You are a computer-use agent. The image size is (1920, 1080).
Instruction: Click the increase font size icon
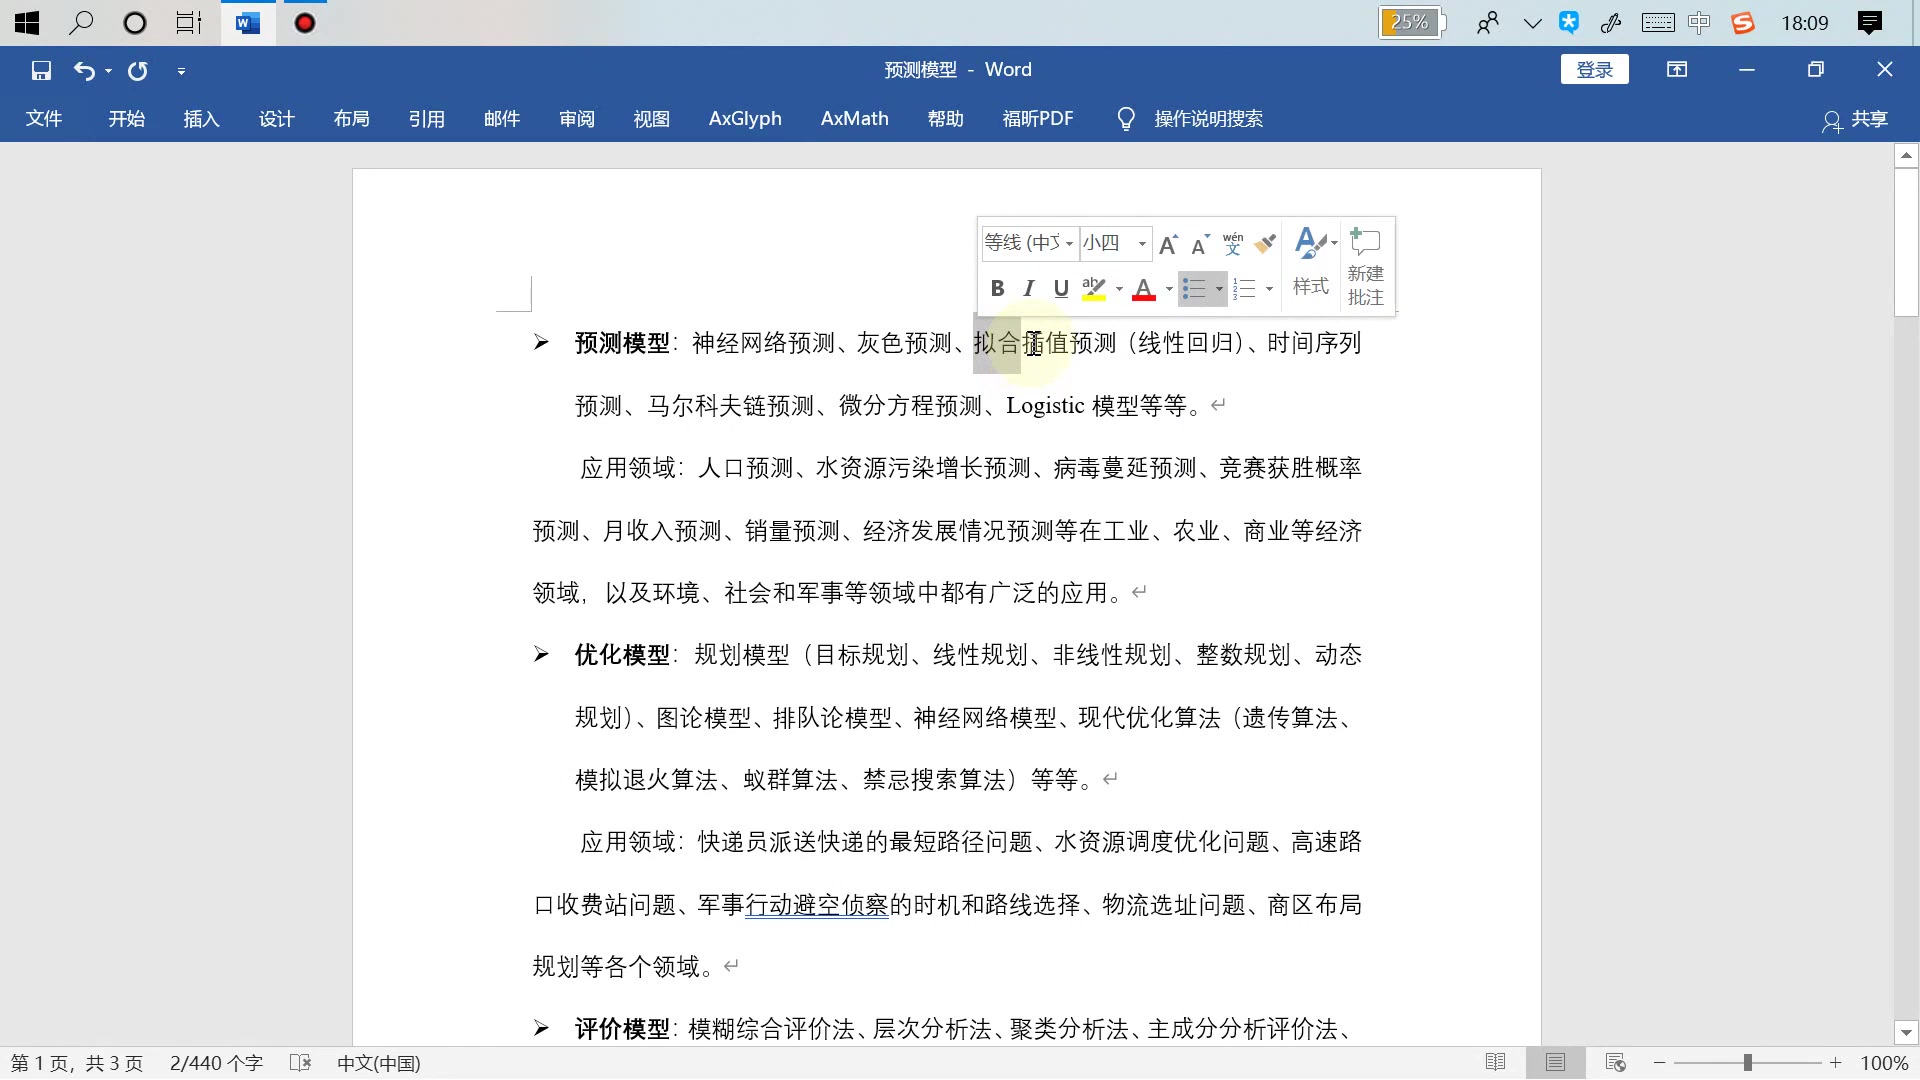point(1168,244)
